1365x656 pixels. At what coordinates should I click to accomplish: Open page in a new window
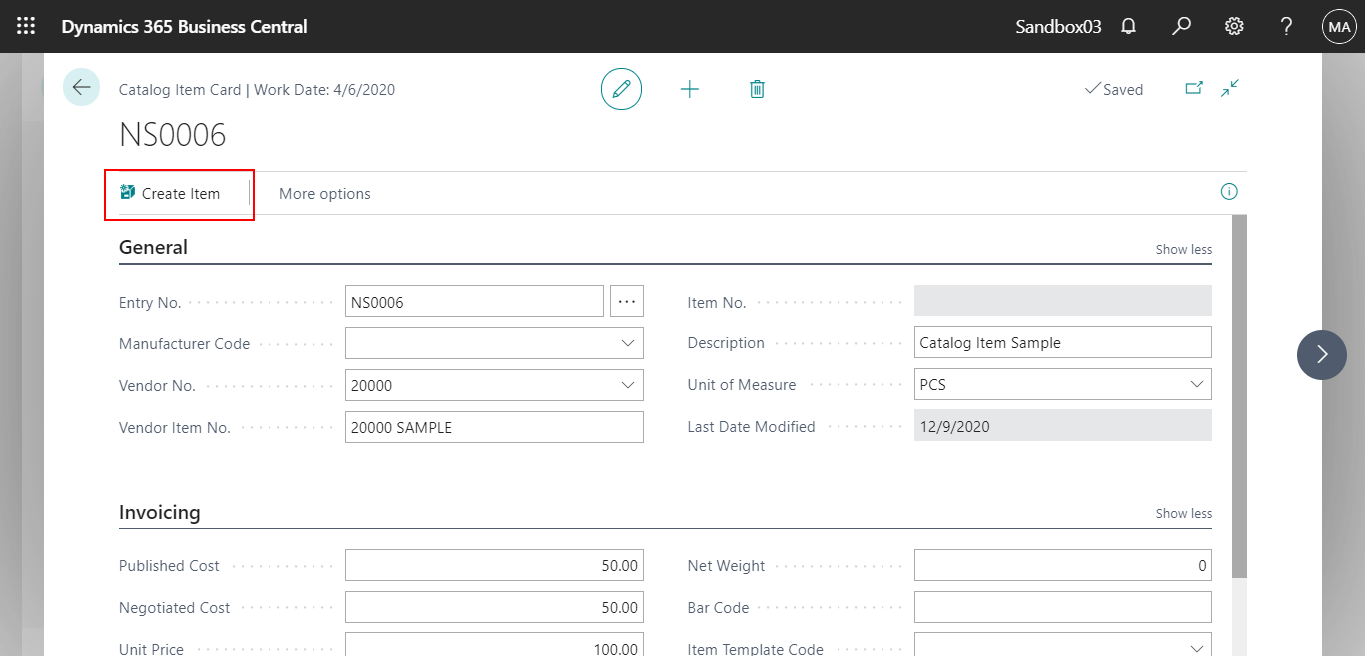(x=1194, y=88)
